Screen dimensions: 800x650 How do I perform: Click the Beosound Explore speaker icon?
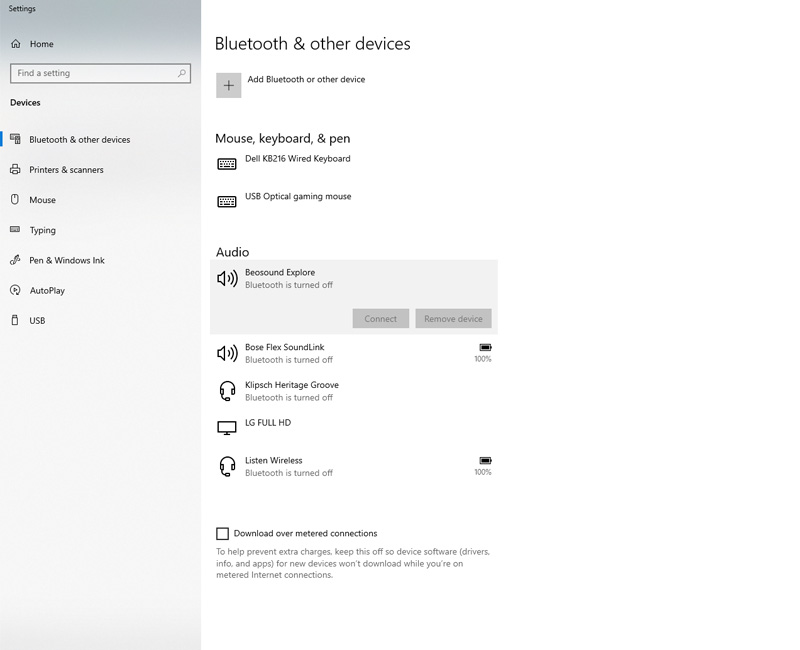pyautogui.click(x=228, y=279)
